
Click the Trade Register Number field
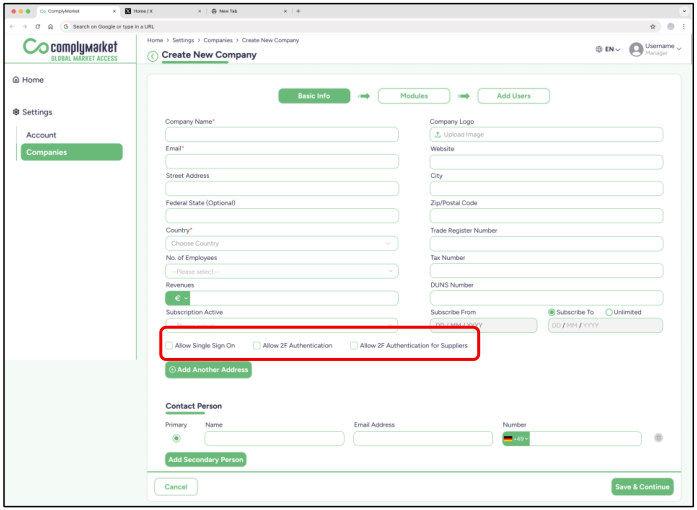tap(546, 244)
